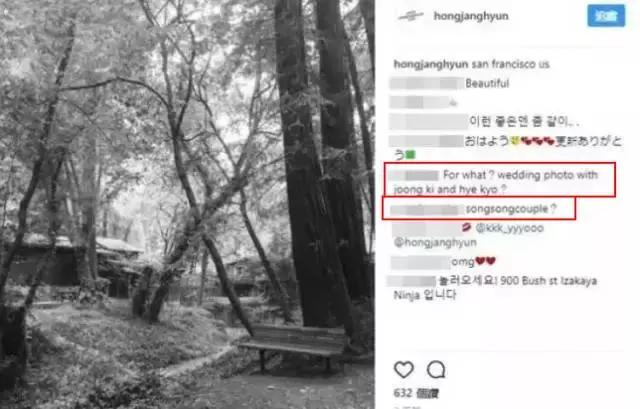
Task: Click the blue follow button
Action: coord(606,16)
